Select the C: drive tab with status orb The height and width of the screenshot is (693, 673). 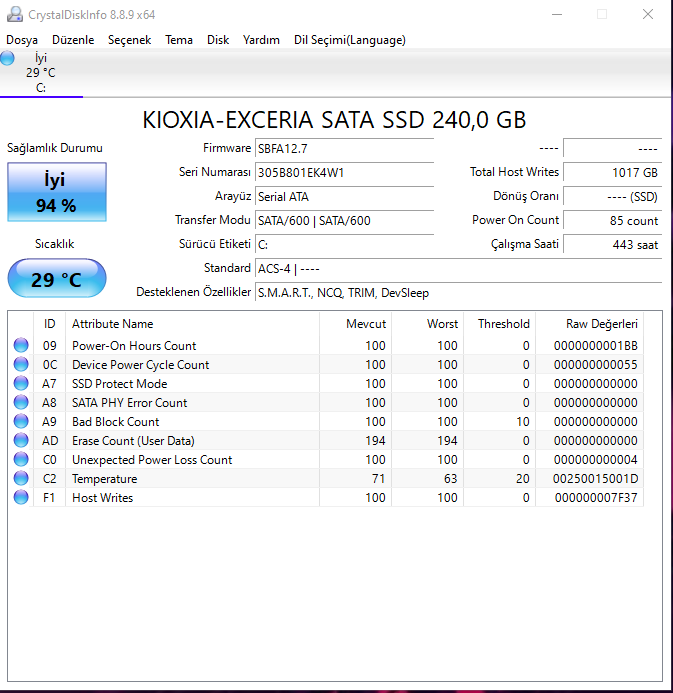tap(41, 73)
